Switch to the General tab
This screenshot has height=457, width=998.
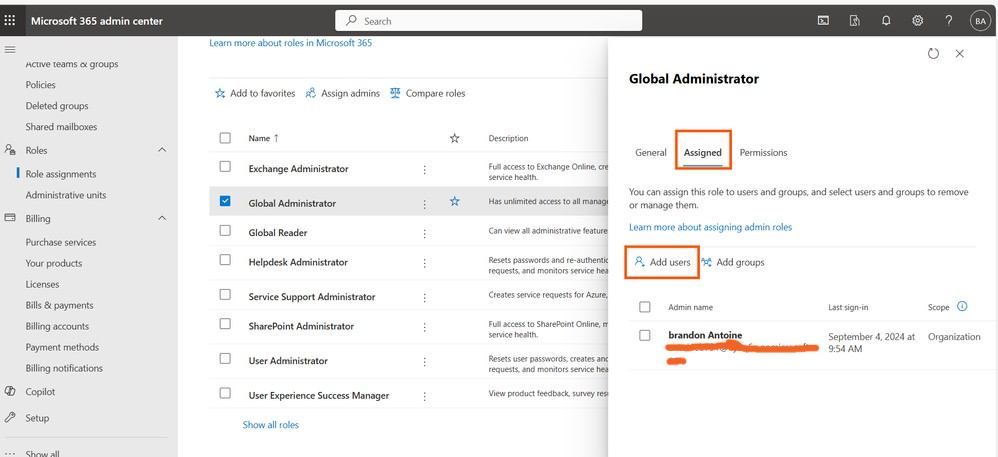coord(650,153)
